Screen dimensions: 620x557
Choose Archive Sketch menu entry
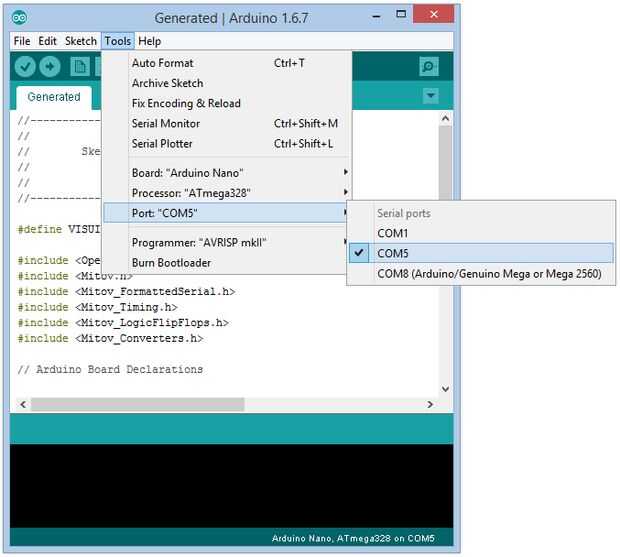point(226,83)
